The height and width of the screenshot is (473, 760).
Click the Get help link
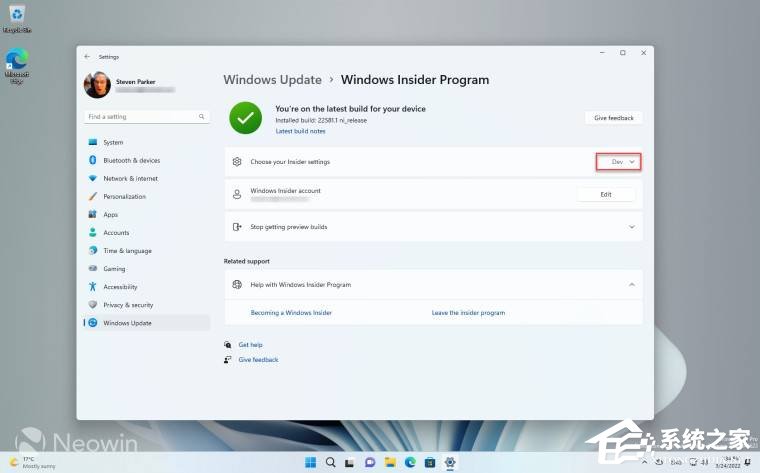(251, 345)
